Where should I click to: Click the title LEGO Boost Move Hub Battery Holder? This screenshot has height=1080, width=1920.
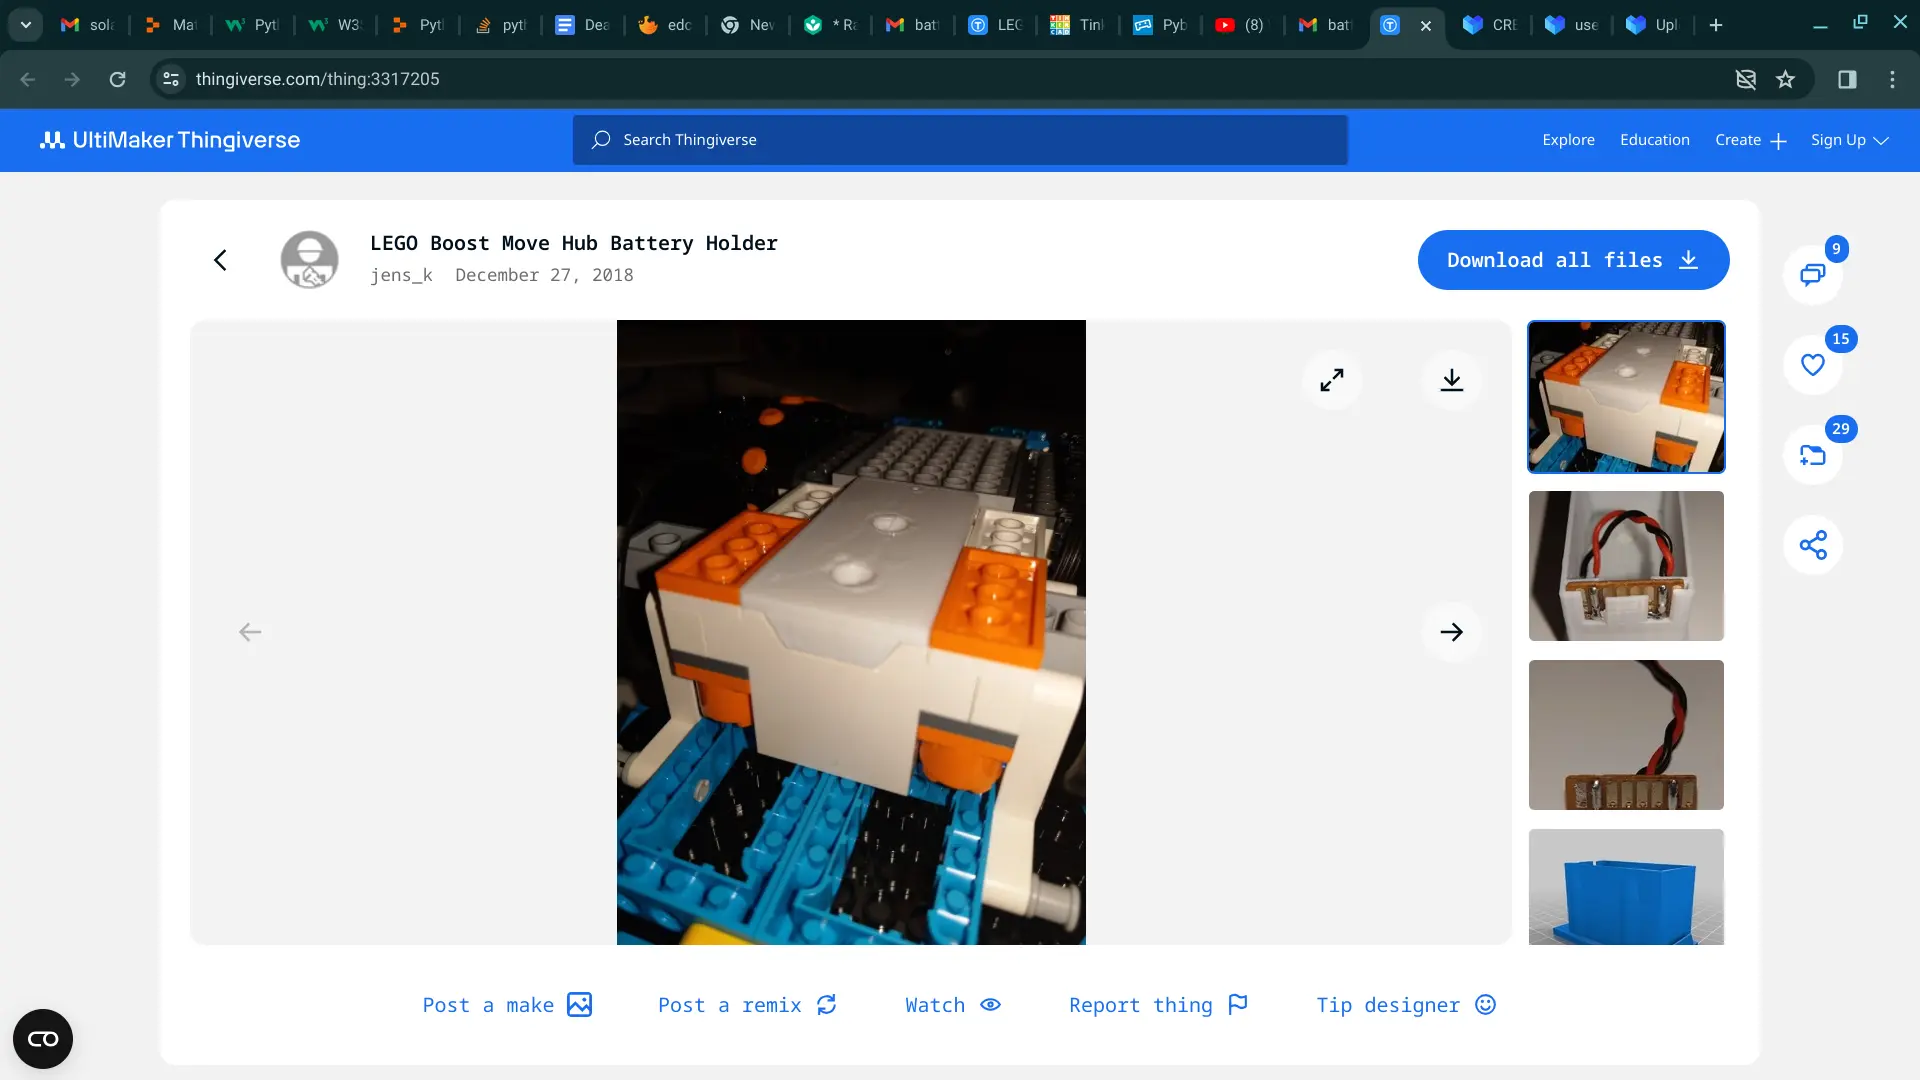click(574, 243)
